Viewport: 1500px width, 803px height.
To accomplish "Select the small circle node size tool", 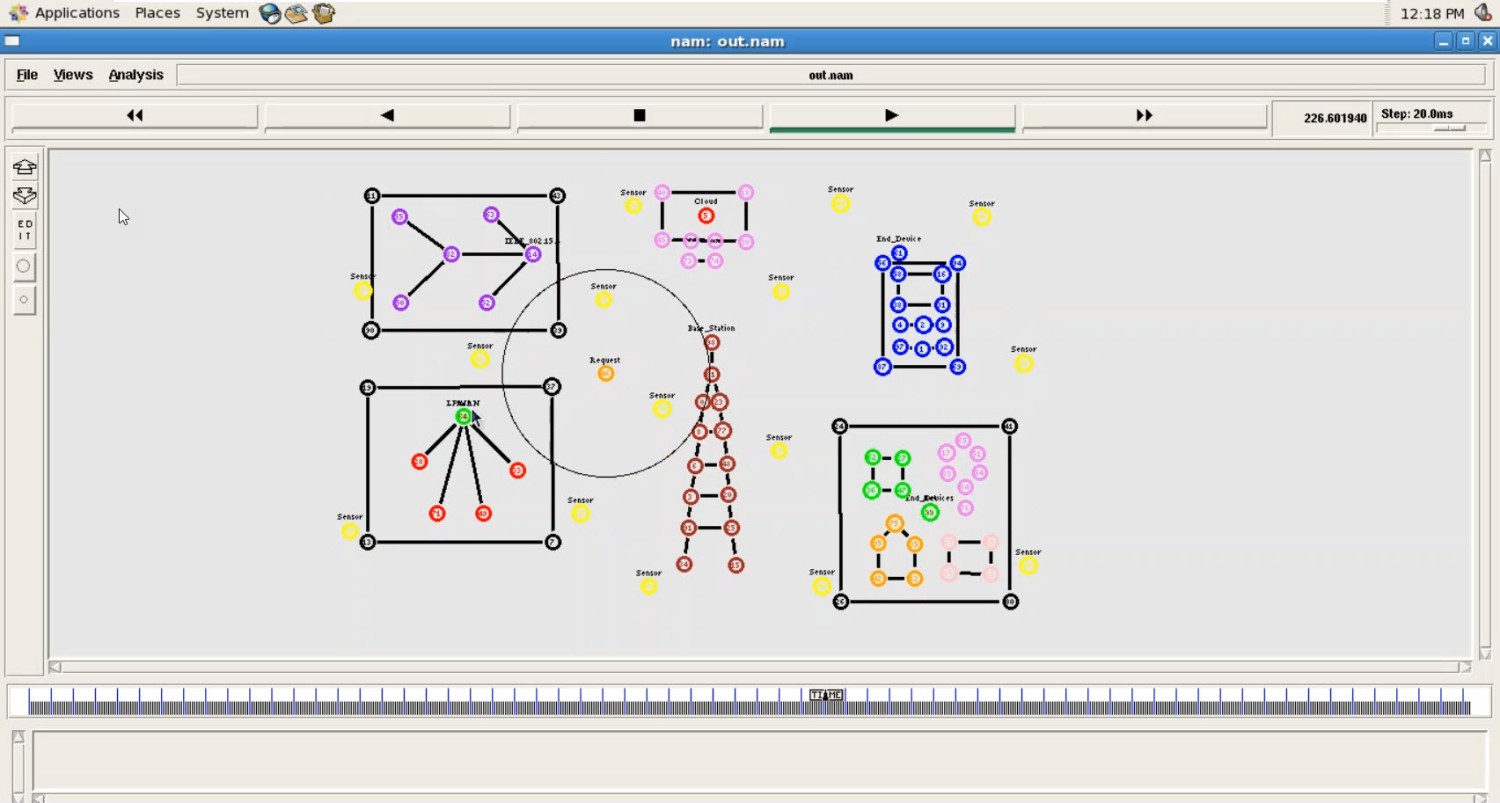I will pos(25,299).
